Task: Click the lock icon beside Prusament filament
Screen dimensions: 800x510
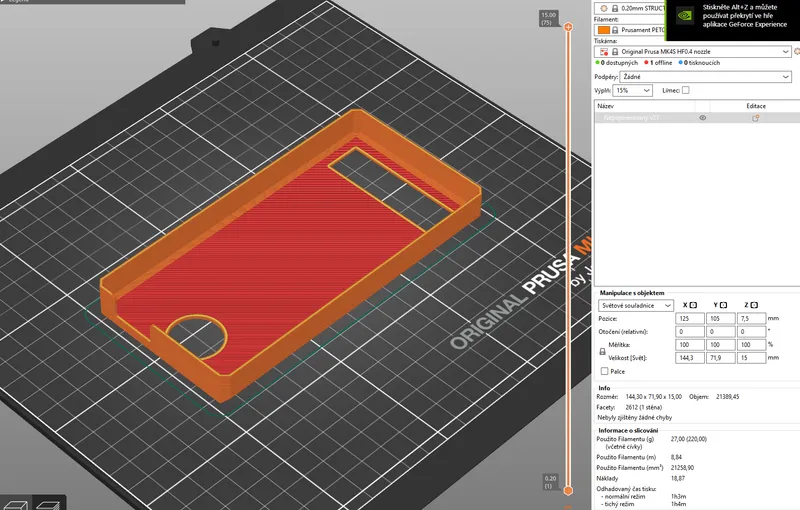Action: pos(615,30)
